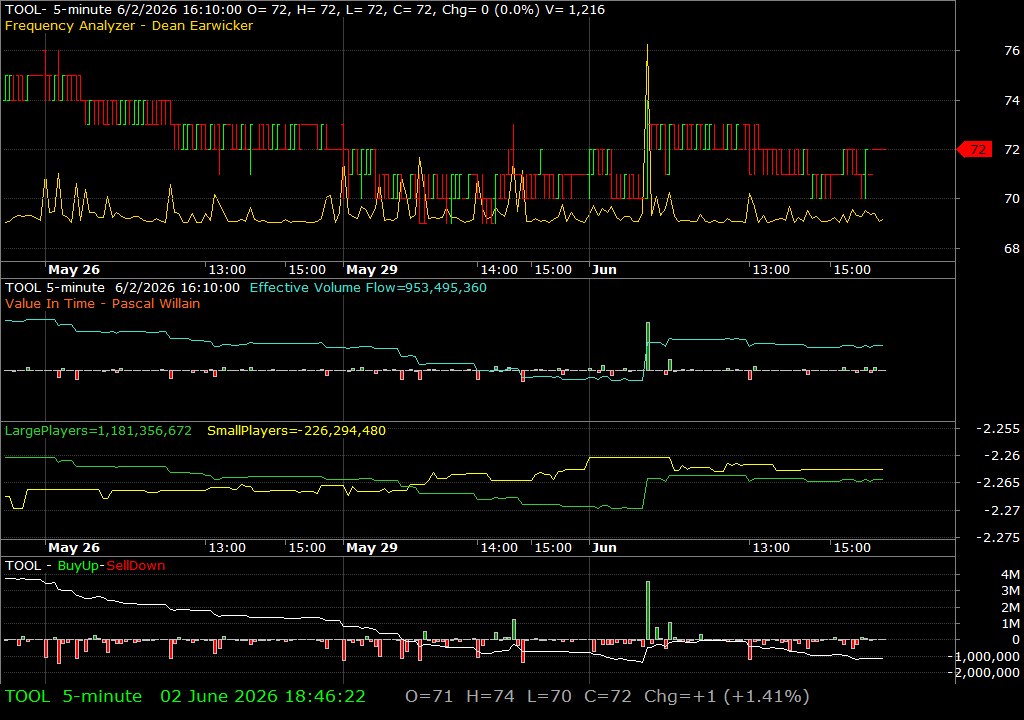The height and width of the screenshot is (720, 1024).
Task: Click the 'V= 1,216' volume value in header
Action: (575, 10)
